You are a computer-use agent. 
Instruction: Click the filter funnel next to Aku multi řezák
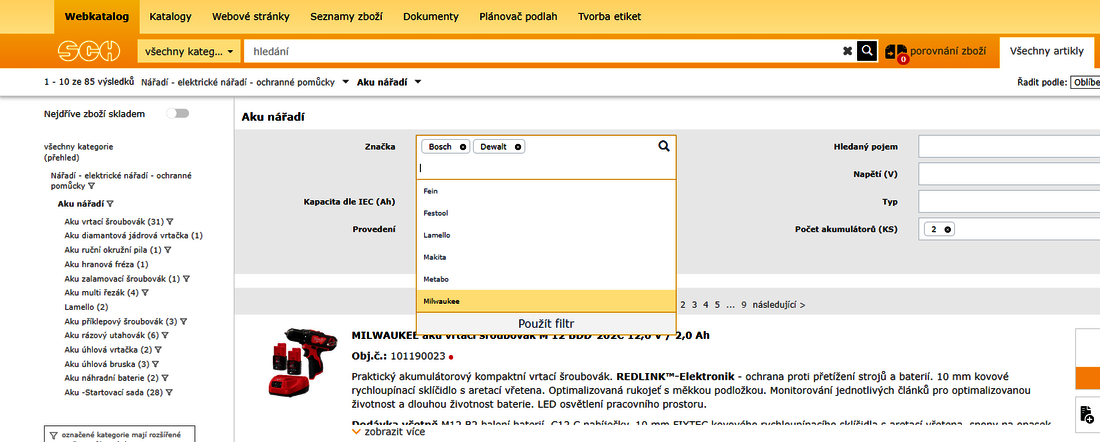click(143, 293)
